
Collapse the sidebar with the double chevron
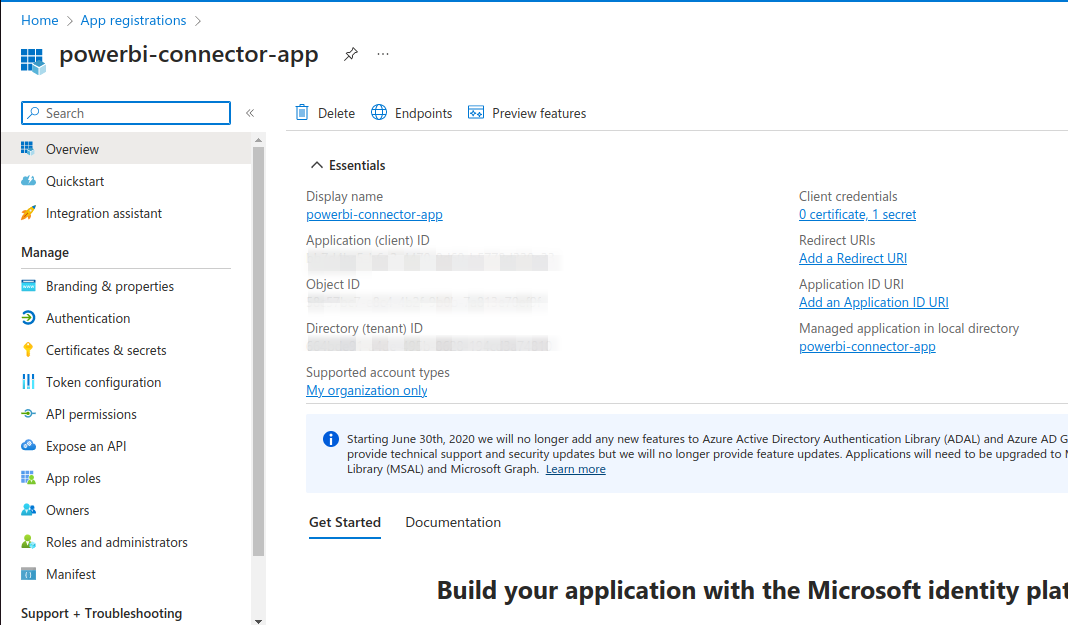coord(250,113)
